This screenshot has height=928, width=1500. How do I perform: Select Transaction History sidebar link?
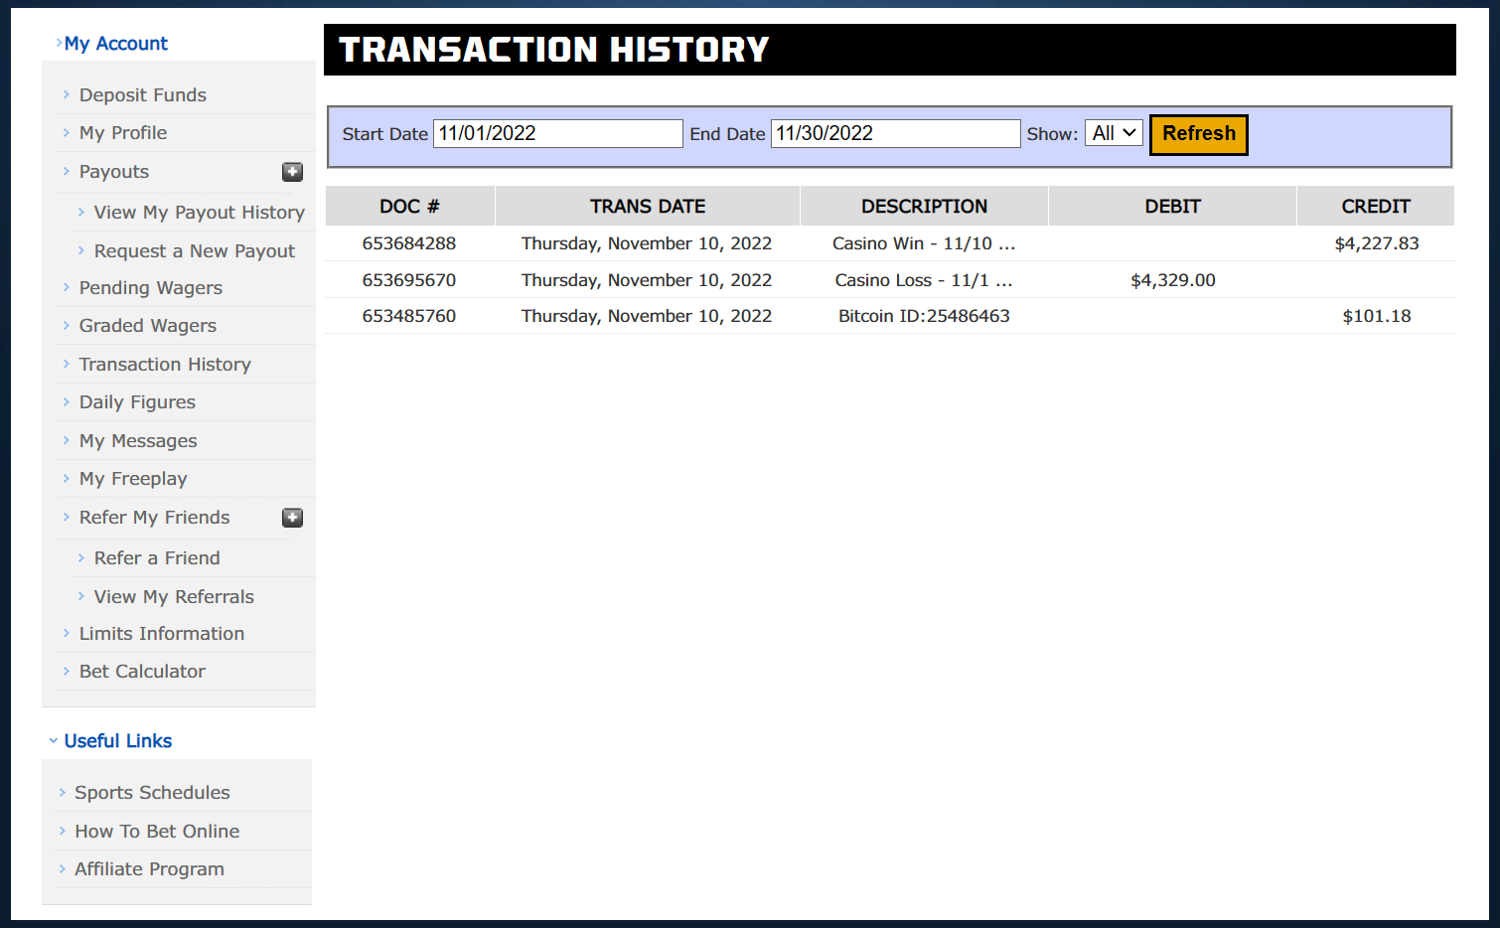pos(165,365)
